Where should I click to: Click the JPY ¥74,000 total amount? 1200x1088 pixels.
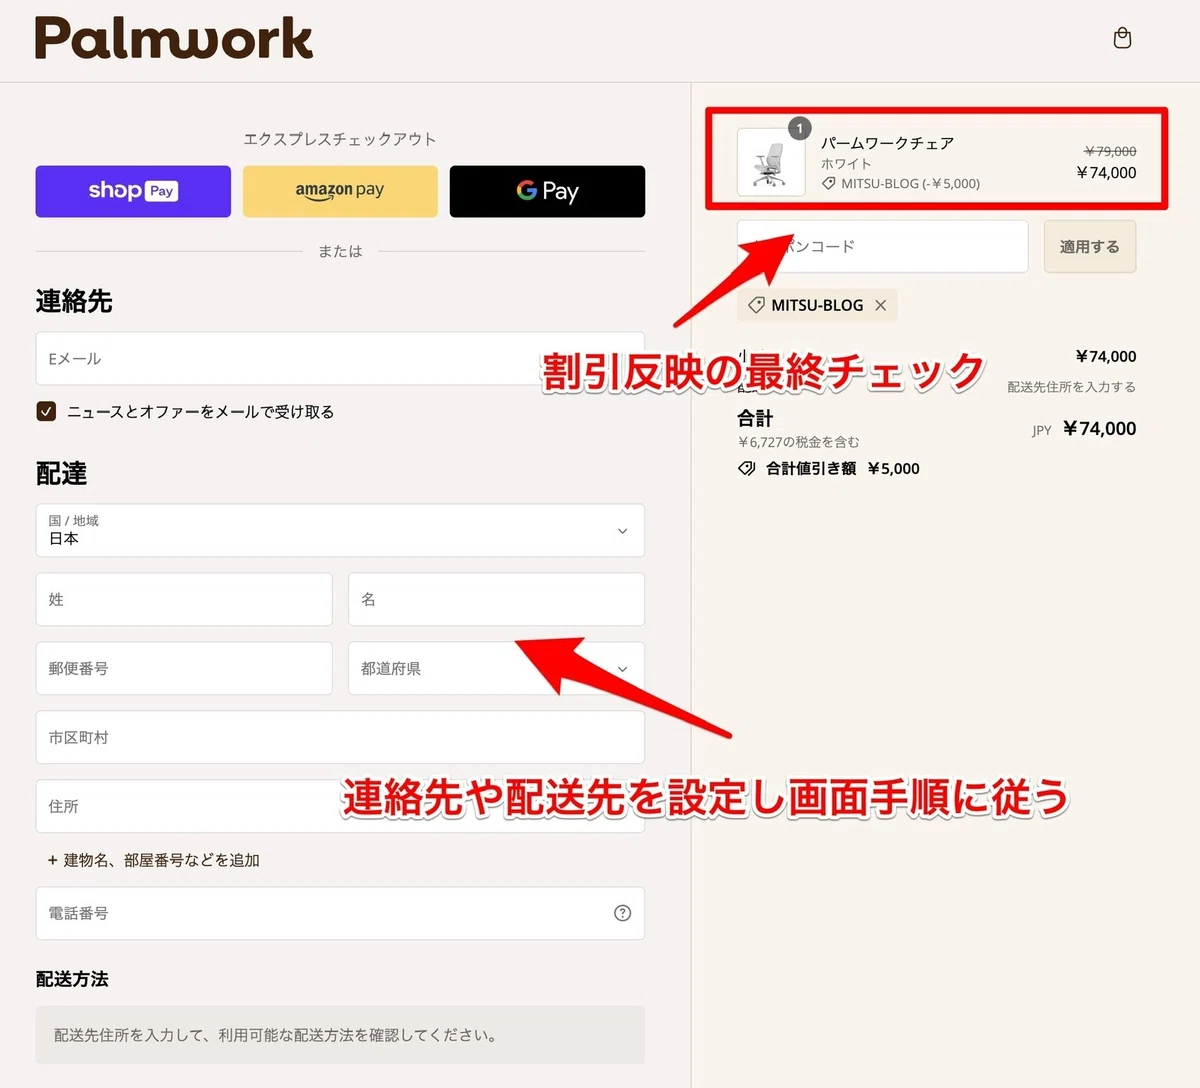pos(1084,429)
